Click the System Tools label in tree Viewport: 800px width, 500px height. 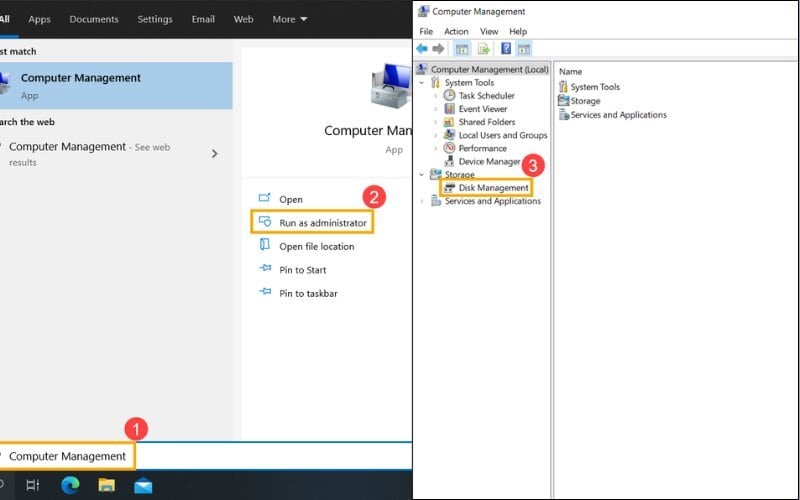(469, 82)
